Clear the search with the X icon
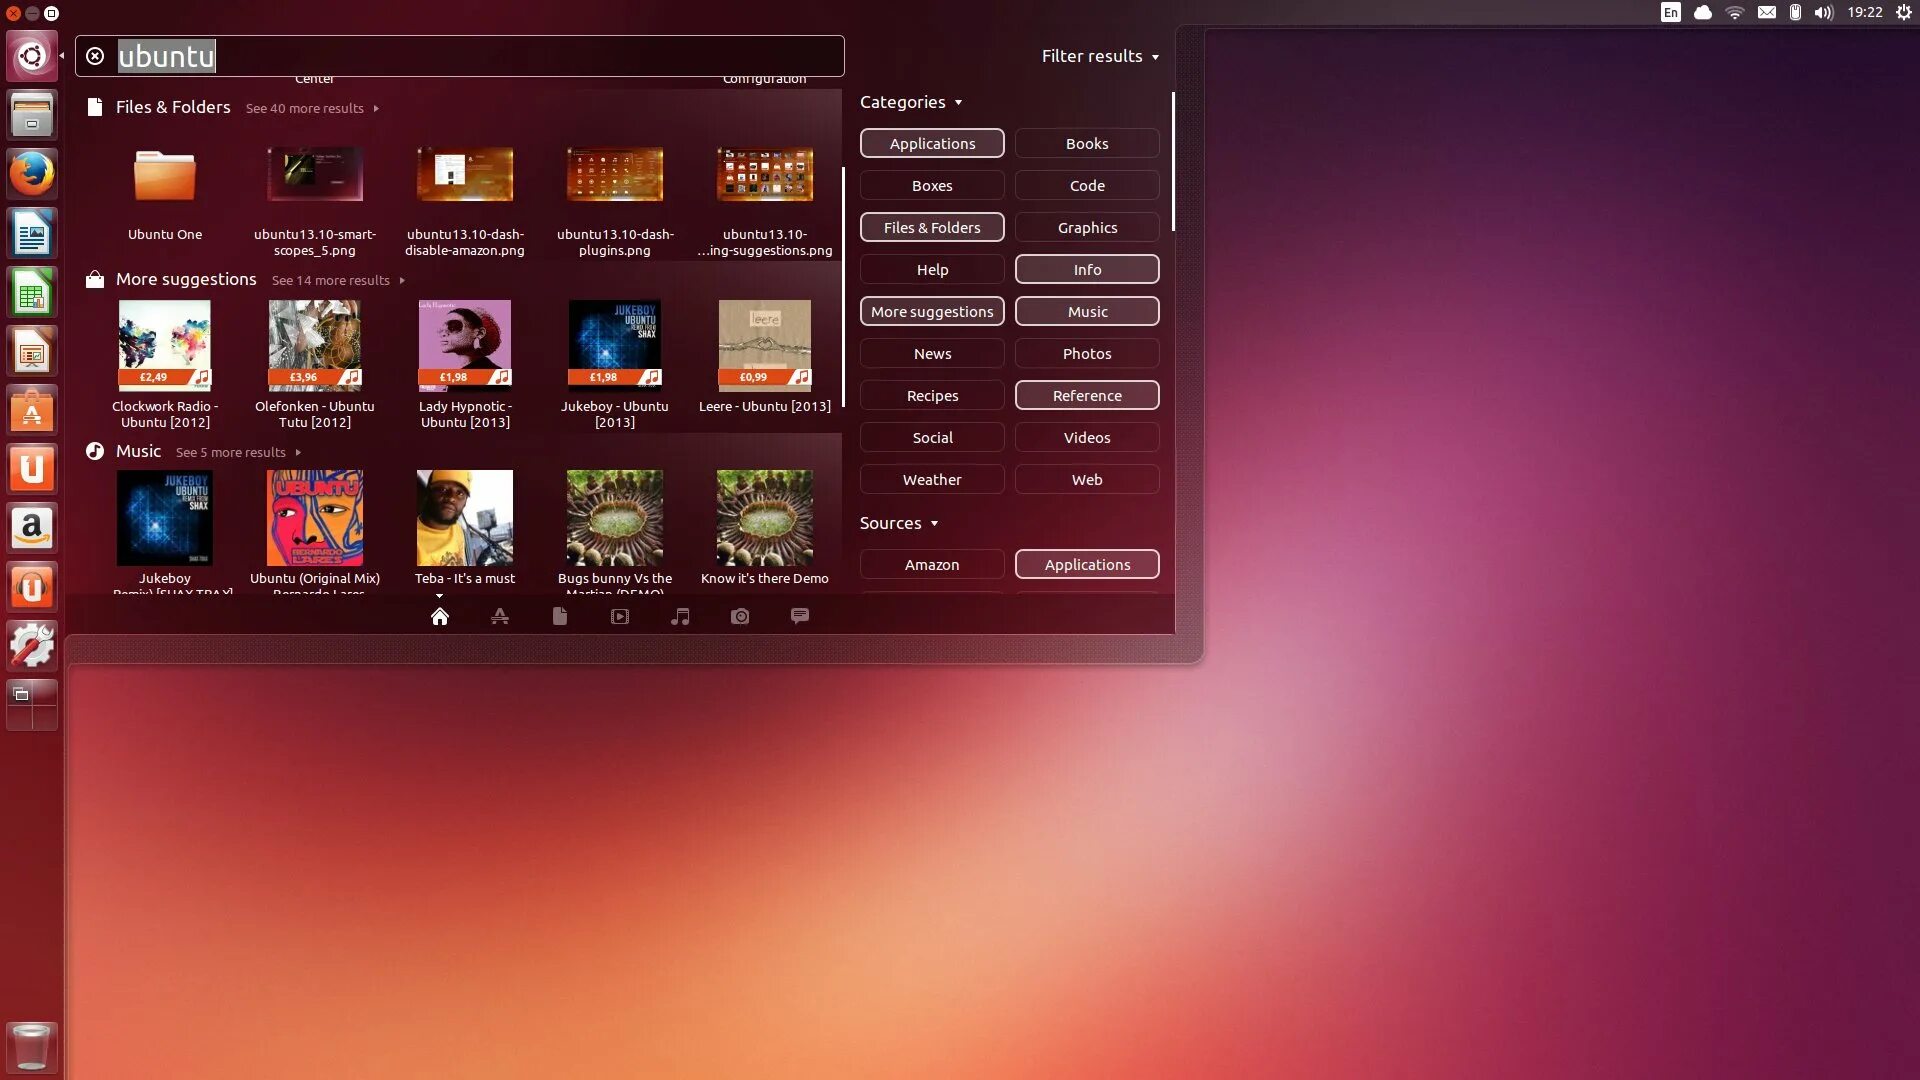 [x=95, y=56]
